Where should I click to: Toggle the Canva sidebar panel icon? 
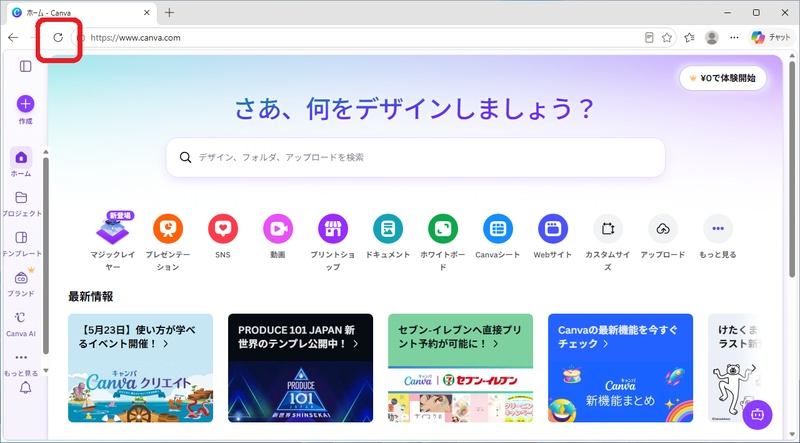tap(26, 66)
